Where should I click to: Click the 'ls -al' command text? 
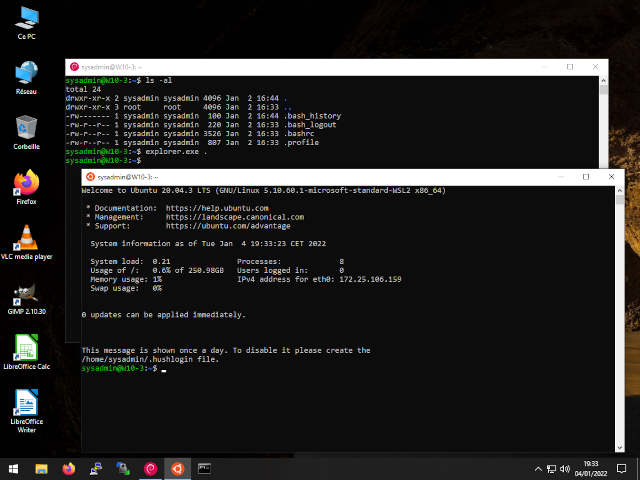pyautogui.click(x=159, y=80)
